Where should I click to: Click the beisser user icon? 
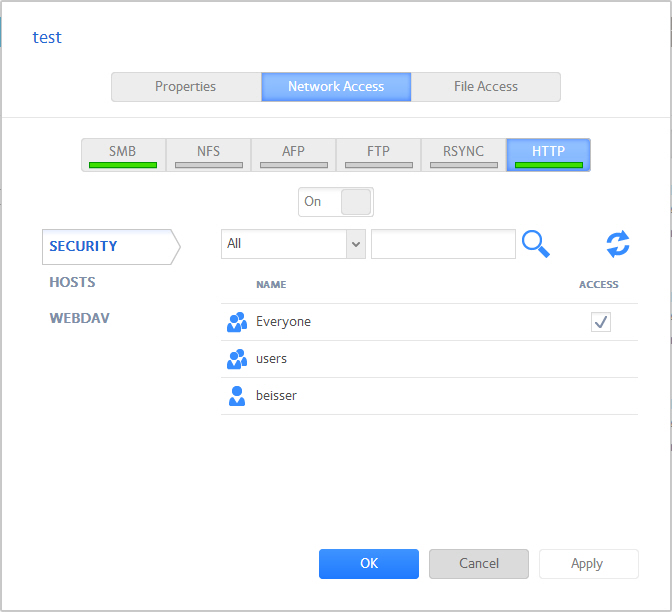click(237, 396)
